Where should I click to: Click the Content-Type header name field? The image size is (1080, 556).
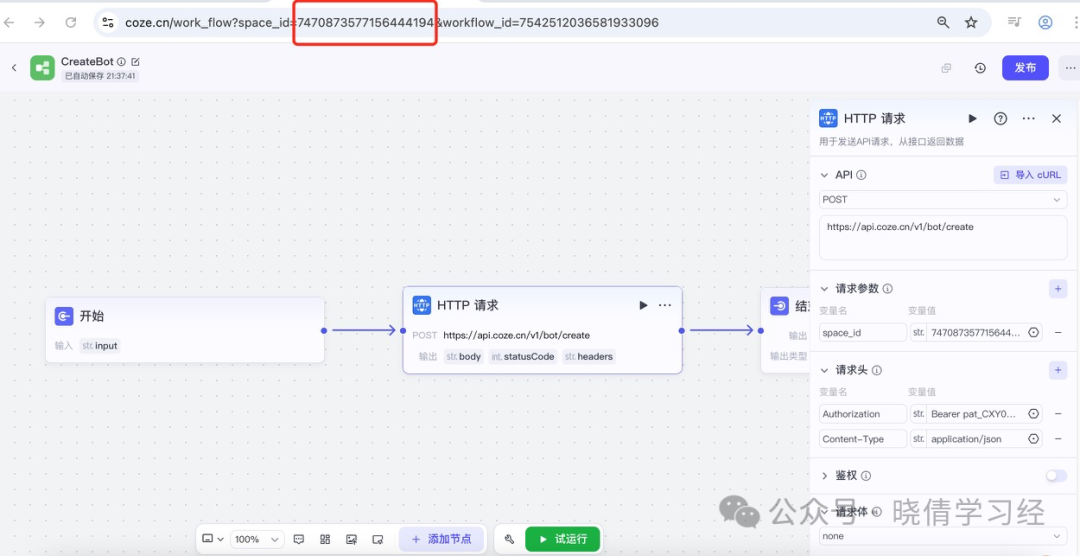(863, 438)
